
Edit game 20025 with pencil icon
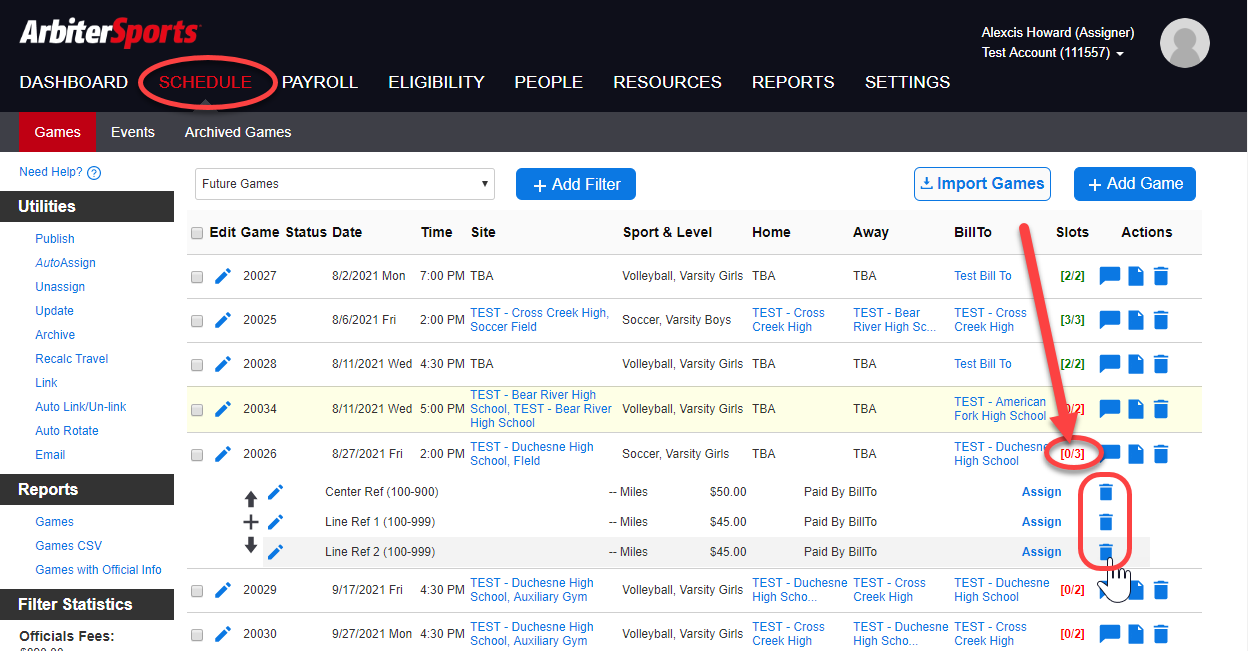click(223, 320)
